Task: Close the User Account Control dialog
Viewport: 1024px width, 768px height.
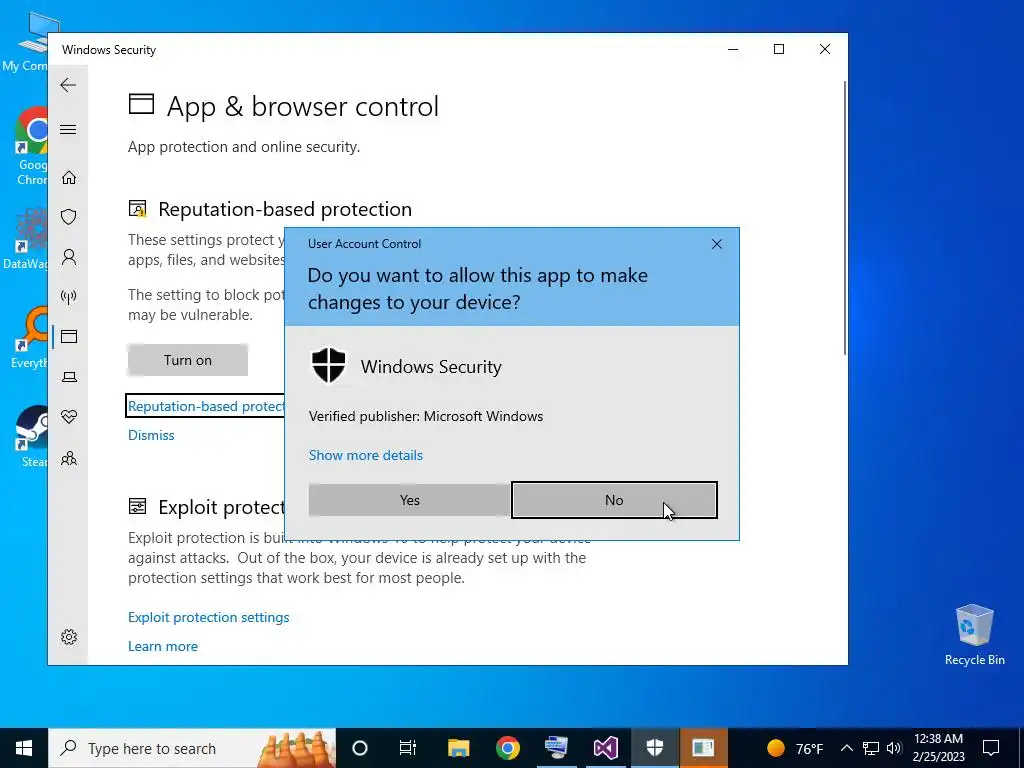Action: 716,244
